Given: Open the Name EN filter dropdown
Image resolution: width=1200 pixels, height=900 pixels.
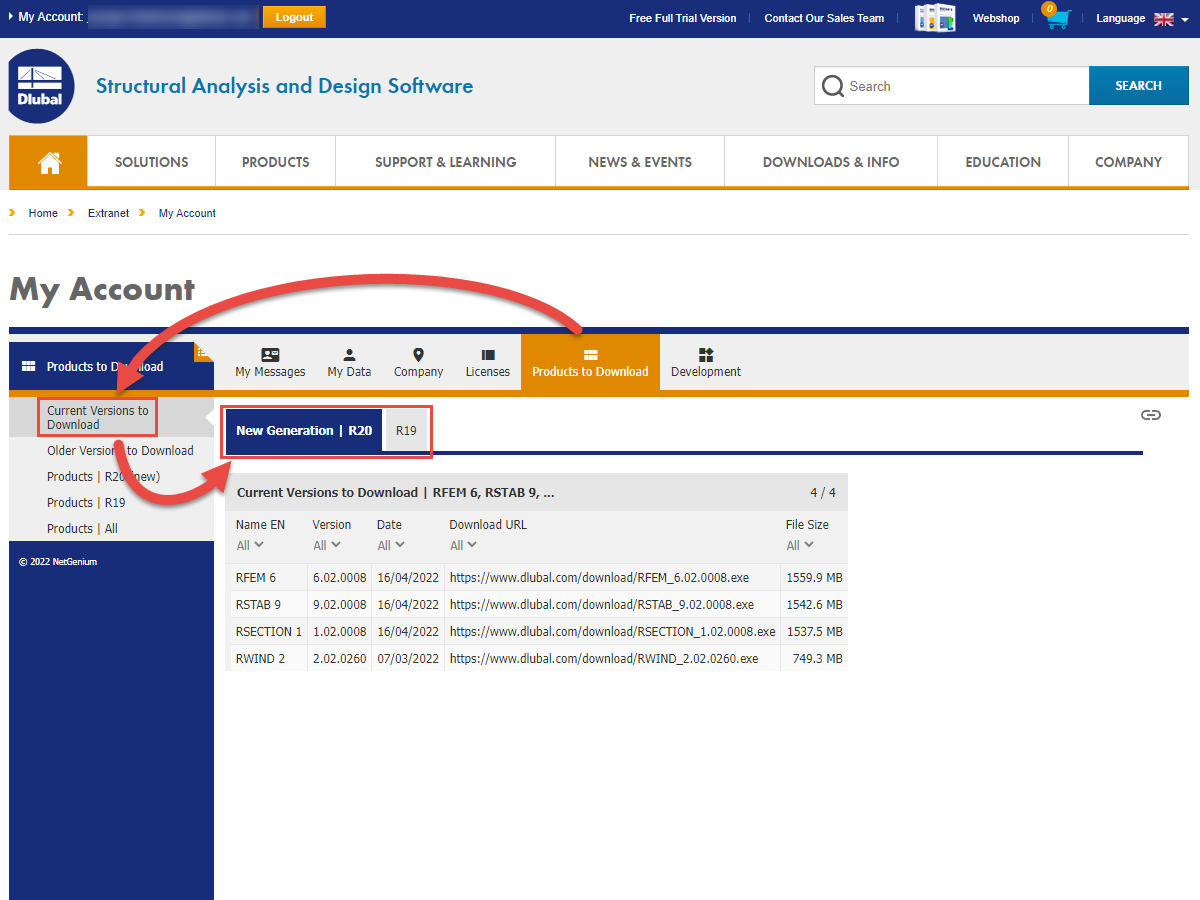Looking at the screenshot, I should [250, 545].
